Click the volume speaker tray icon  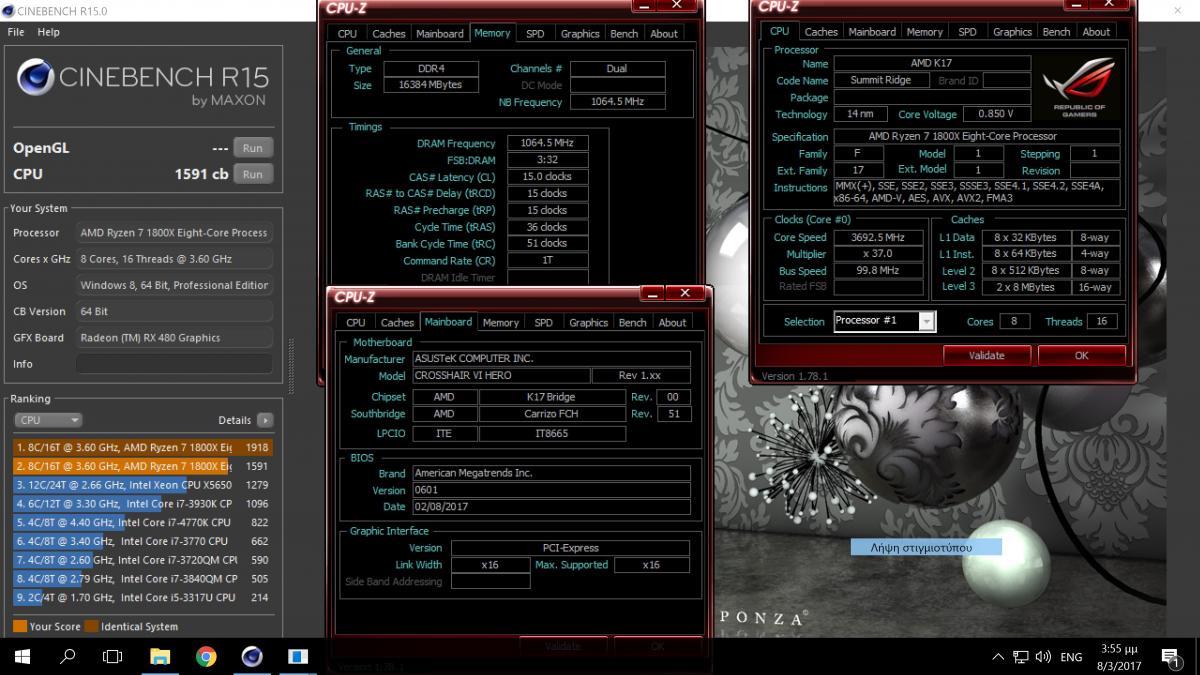tap(1044, 657)
